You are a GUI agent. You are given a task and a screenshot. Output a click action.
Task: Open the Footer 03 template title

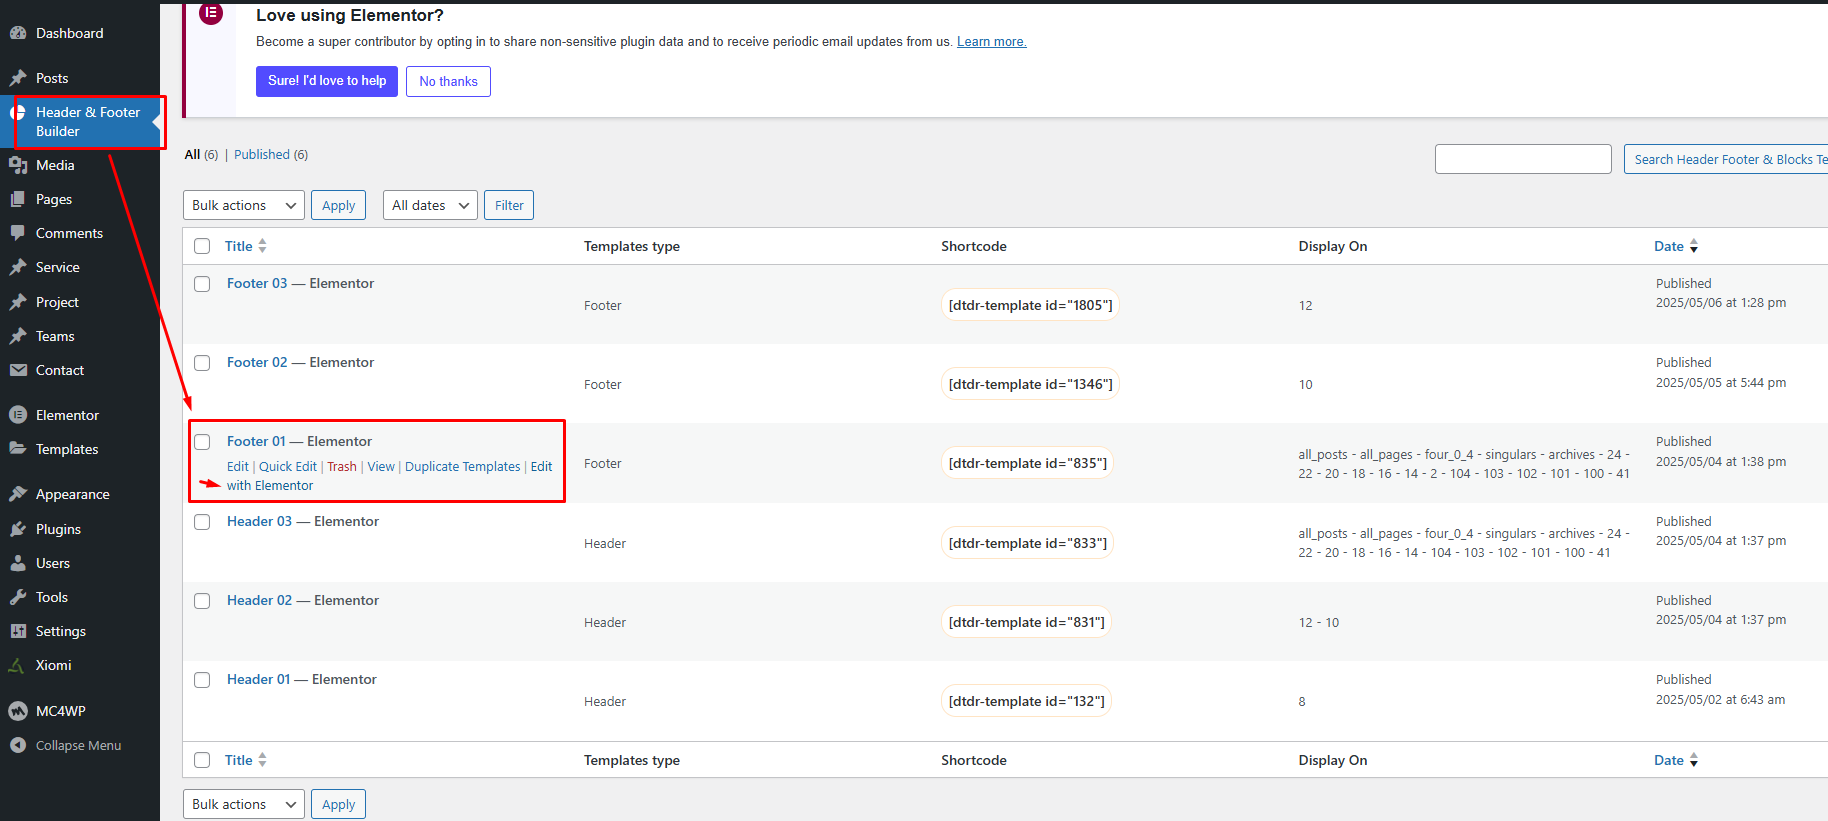257,283
